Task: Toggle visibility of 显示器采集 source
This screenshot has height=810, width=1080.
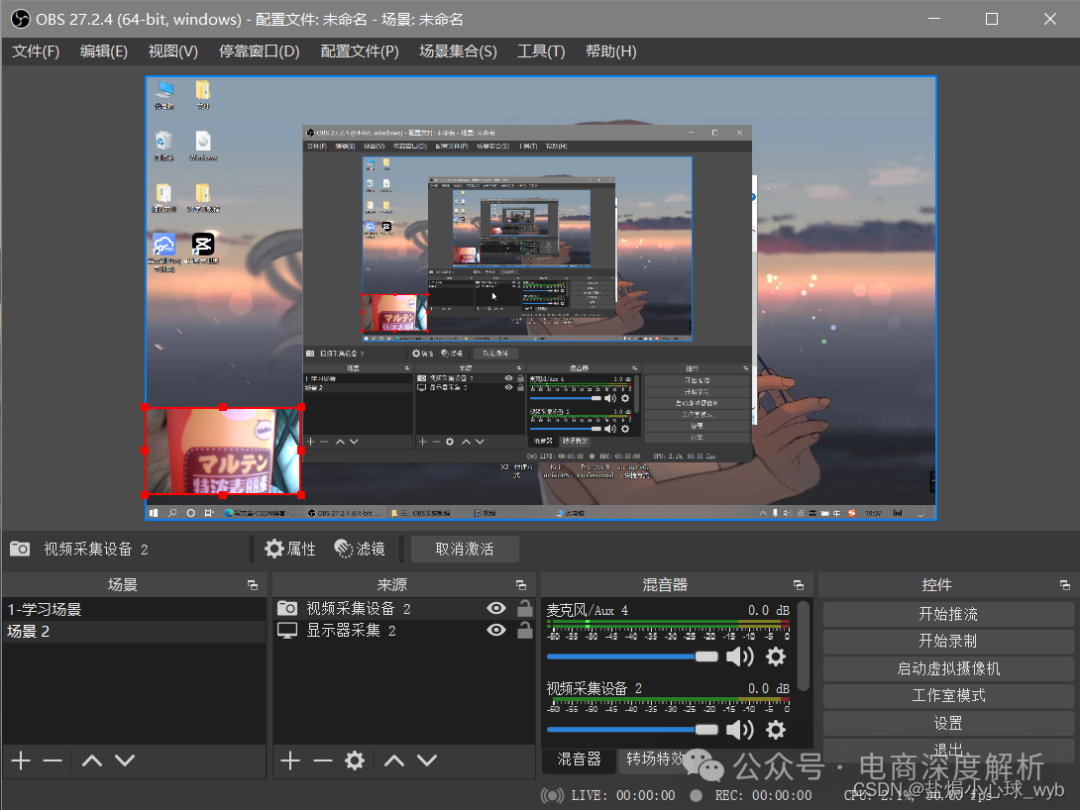Action: [x=496, y=630]
